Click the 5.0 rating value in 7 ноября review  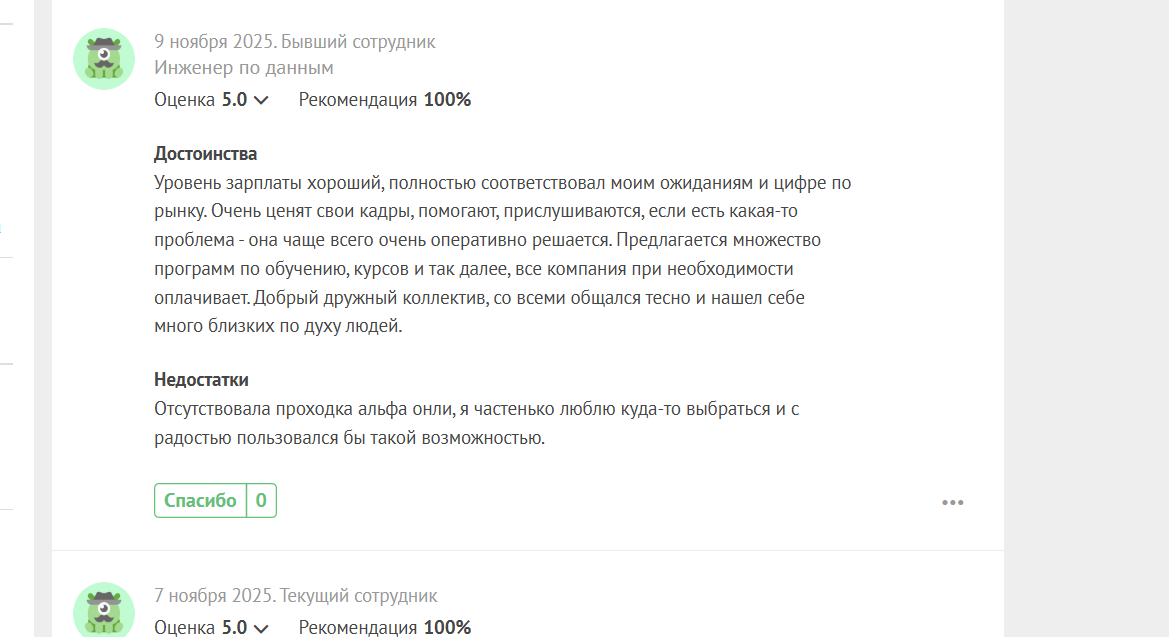[x=234, y=627]
